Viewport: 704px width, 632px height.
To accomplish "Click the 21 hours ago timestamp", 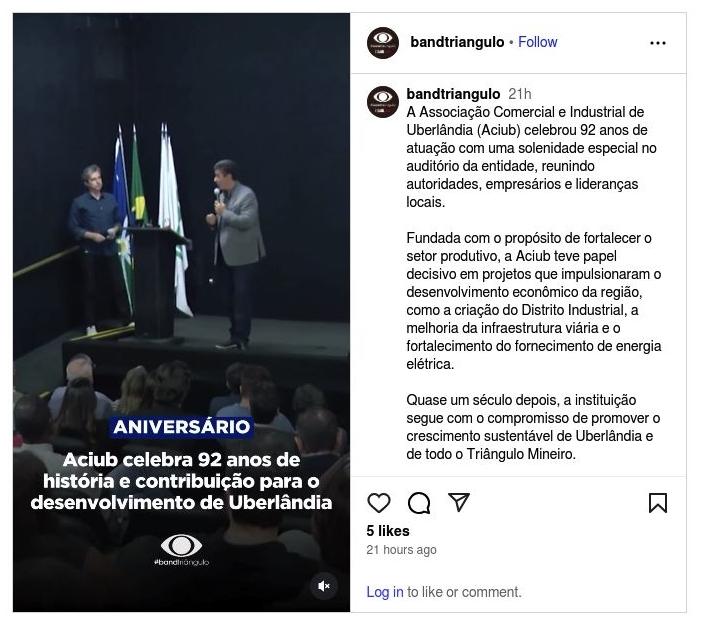I will point(401,549).
